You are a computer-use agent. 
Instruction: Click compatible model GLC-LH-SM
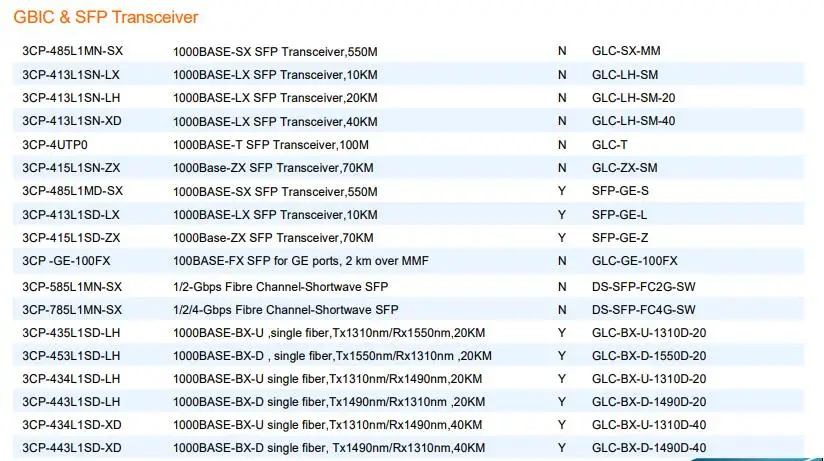point(625,75)
